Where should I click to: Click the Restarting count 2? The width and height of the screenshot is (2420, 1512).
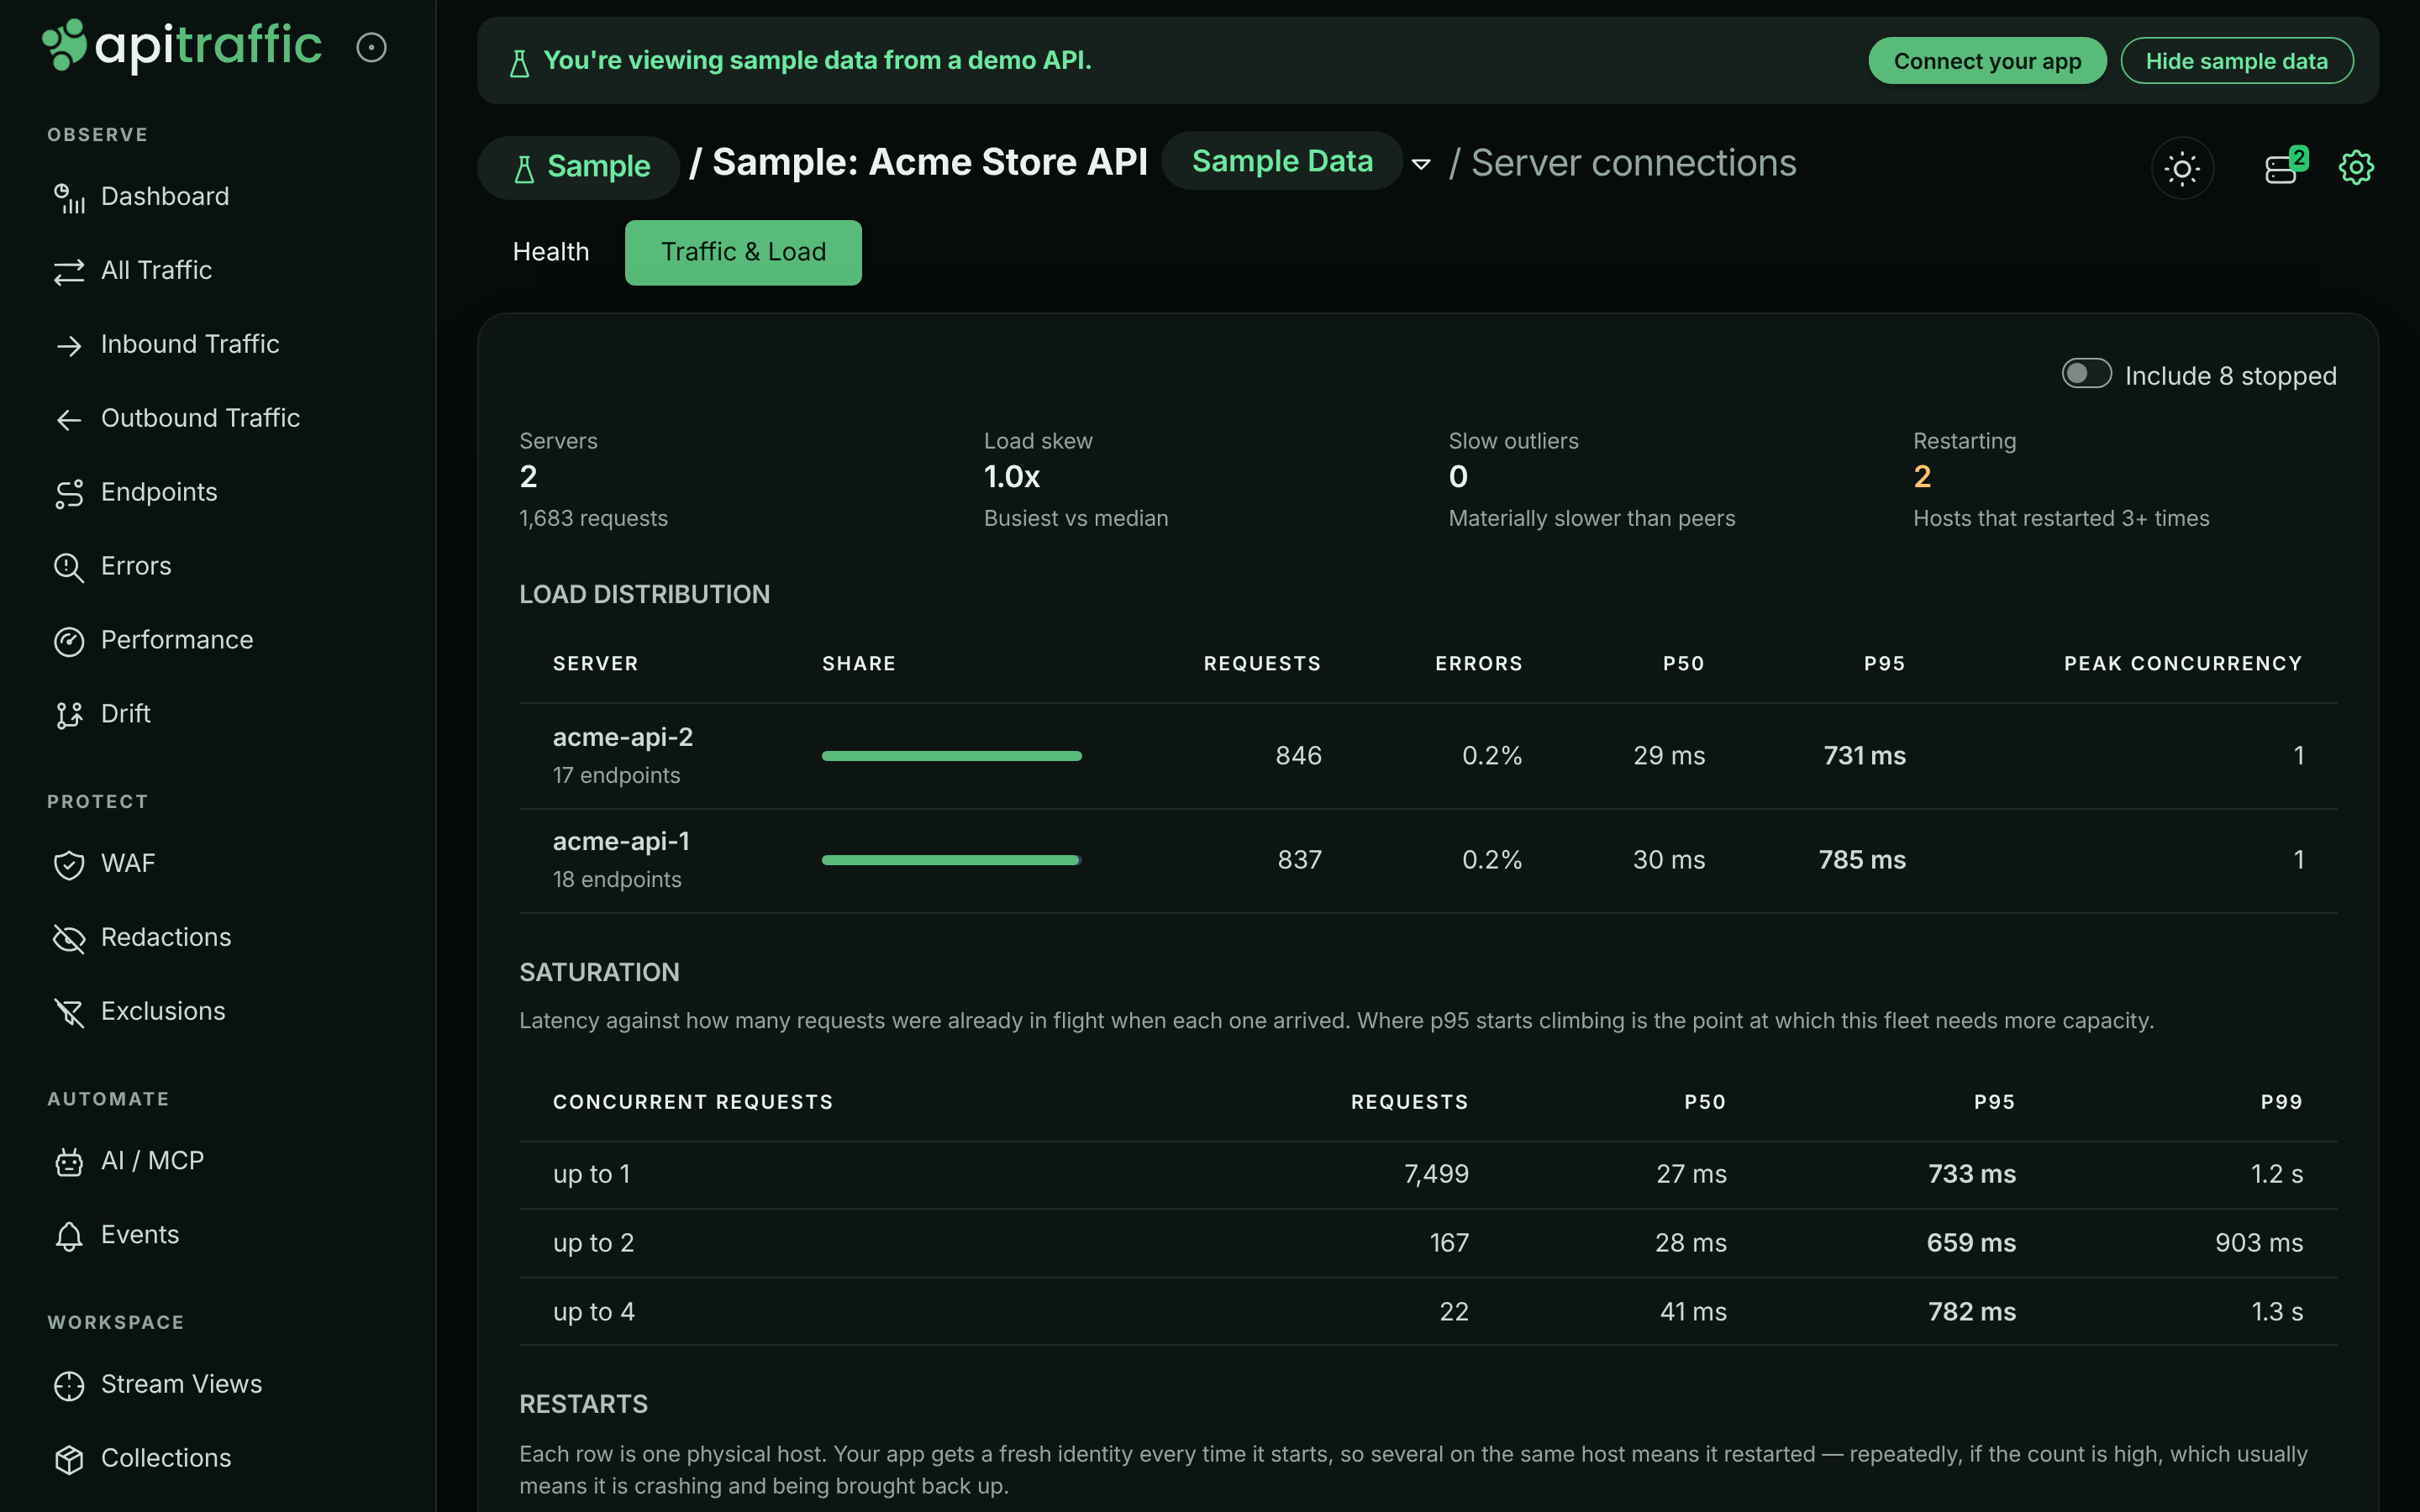tap(1922, 477)
